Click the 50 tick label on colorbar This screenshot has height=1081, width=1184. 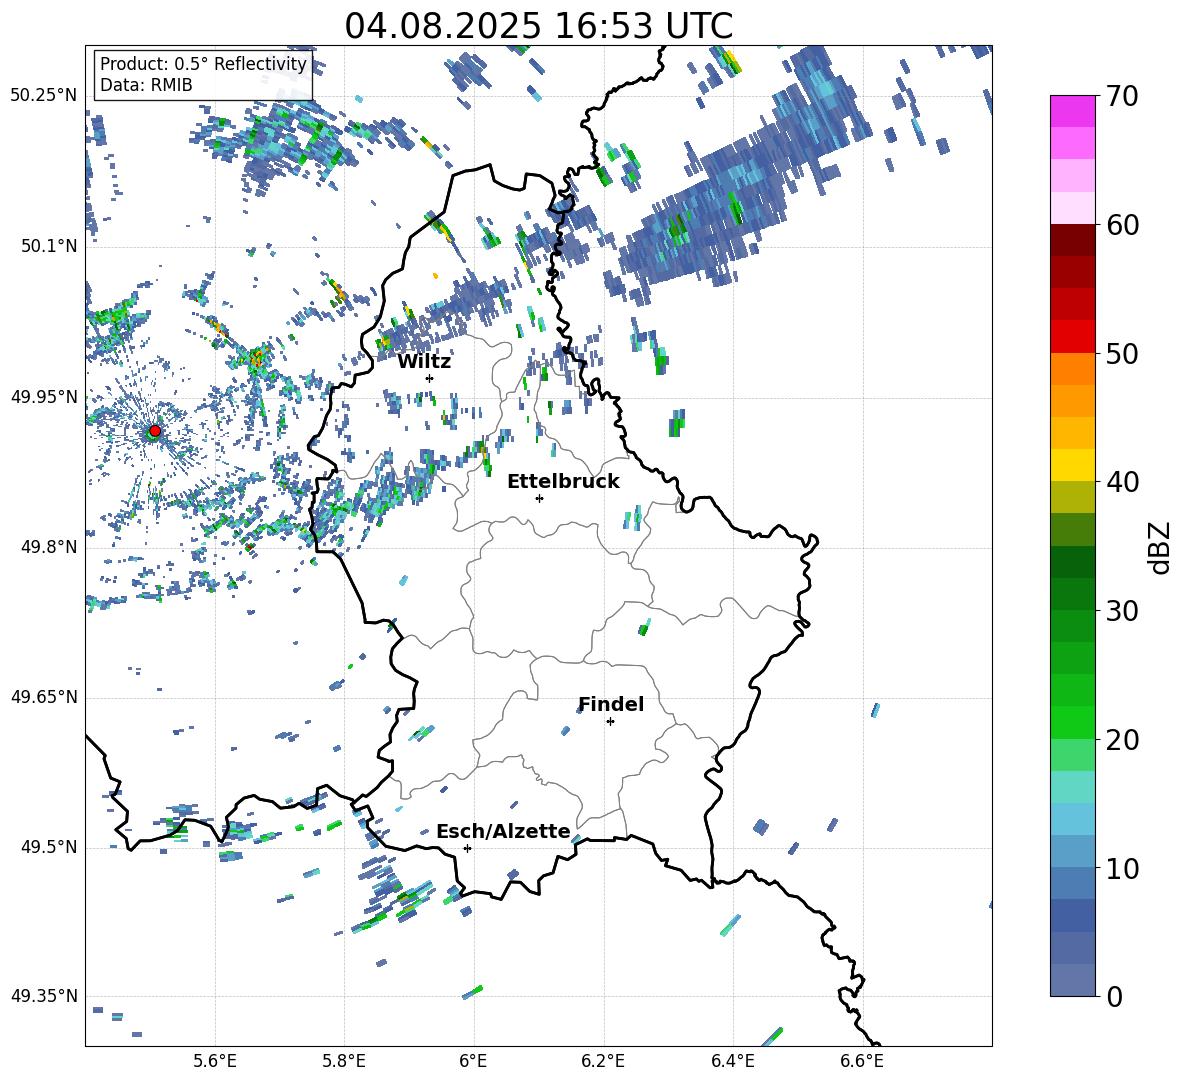click(1122, 354)
